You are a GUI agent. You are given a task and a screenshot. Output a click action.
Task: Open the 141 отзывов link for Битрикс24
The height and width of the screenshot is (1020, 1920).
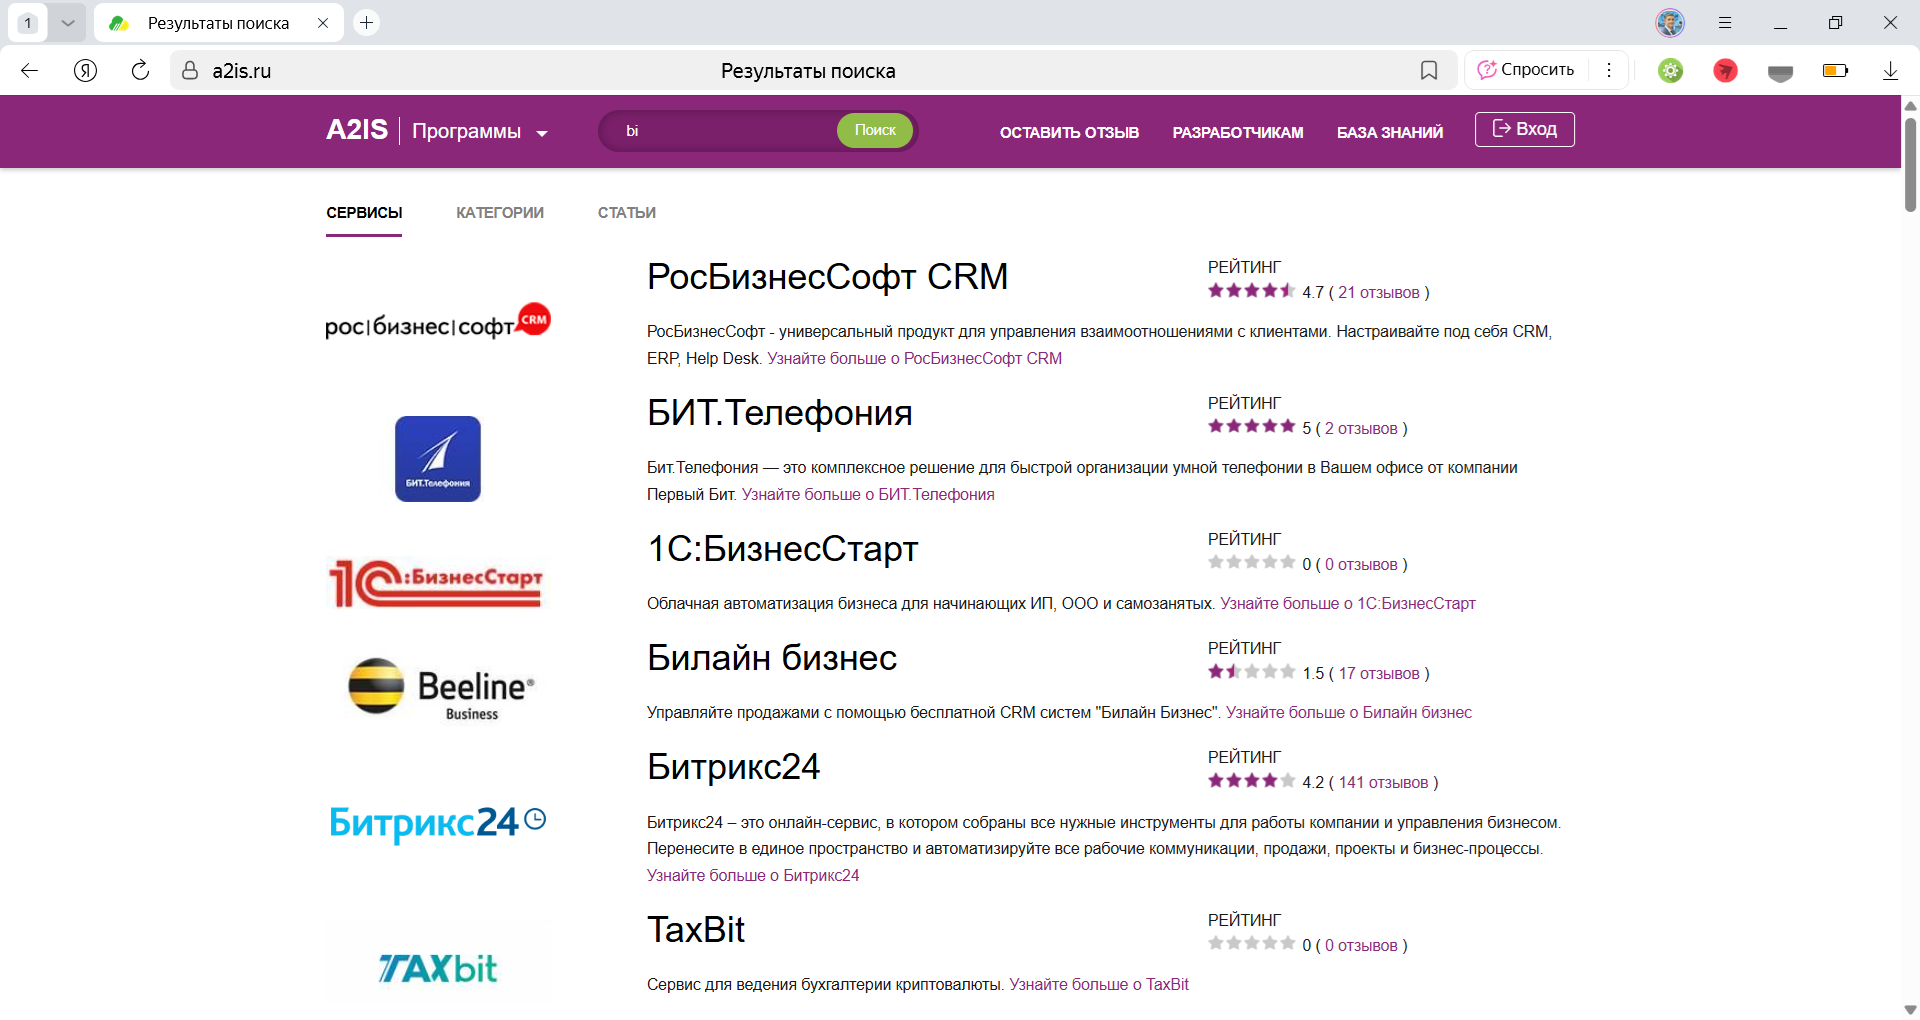click(1383, 783)
